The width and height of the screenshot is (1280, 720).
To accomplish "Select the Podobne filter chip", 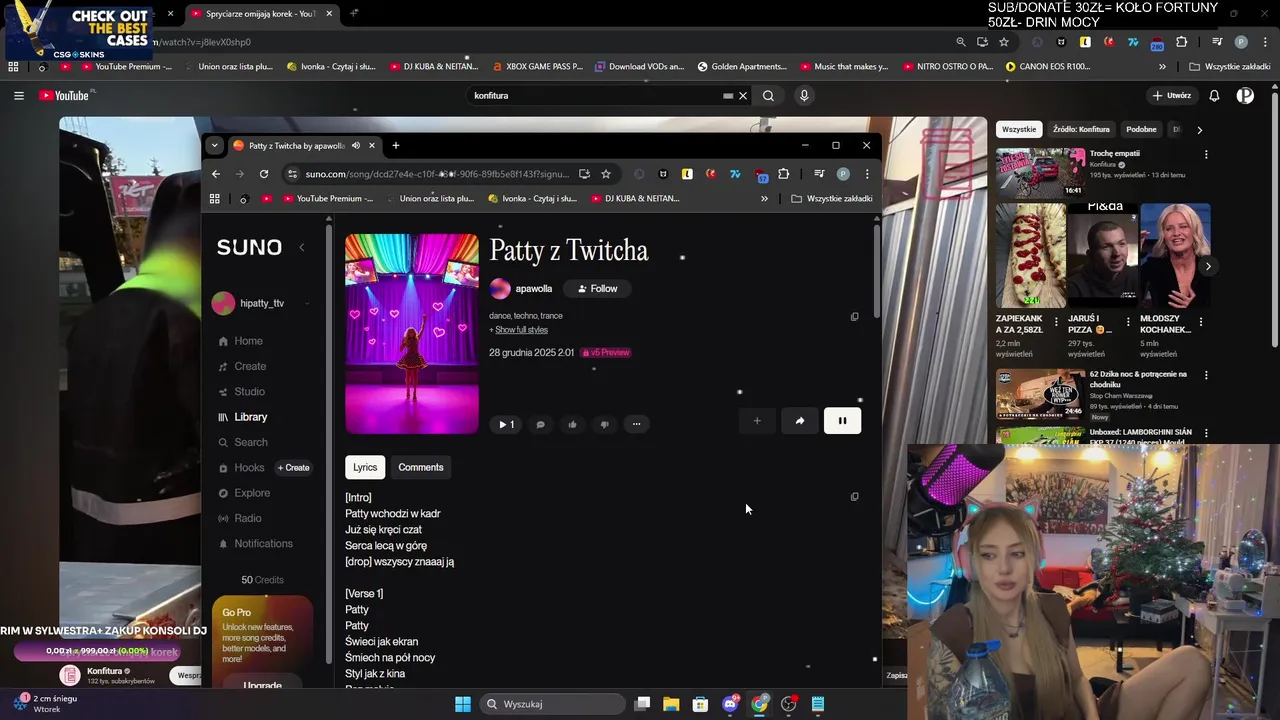I will coord(1141,129).
